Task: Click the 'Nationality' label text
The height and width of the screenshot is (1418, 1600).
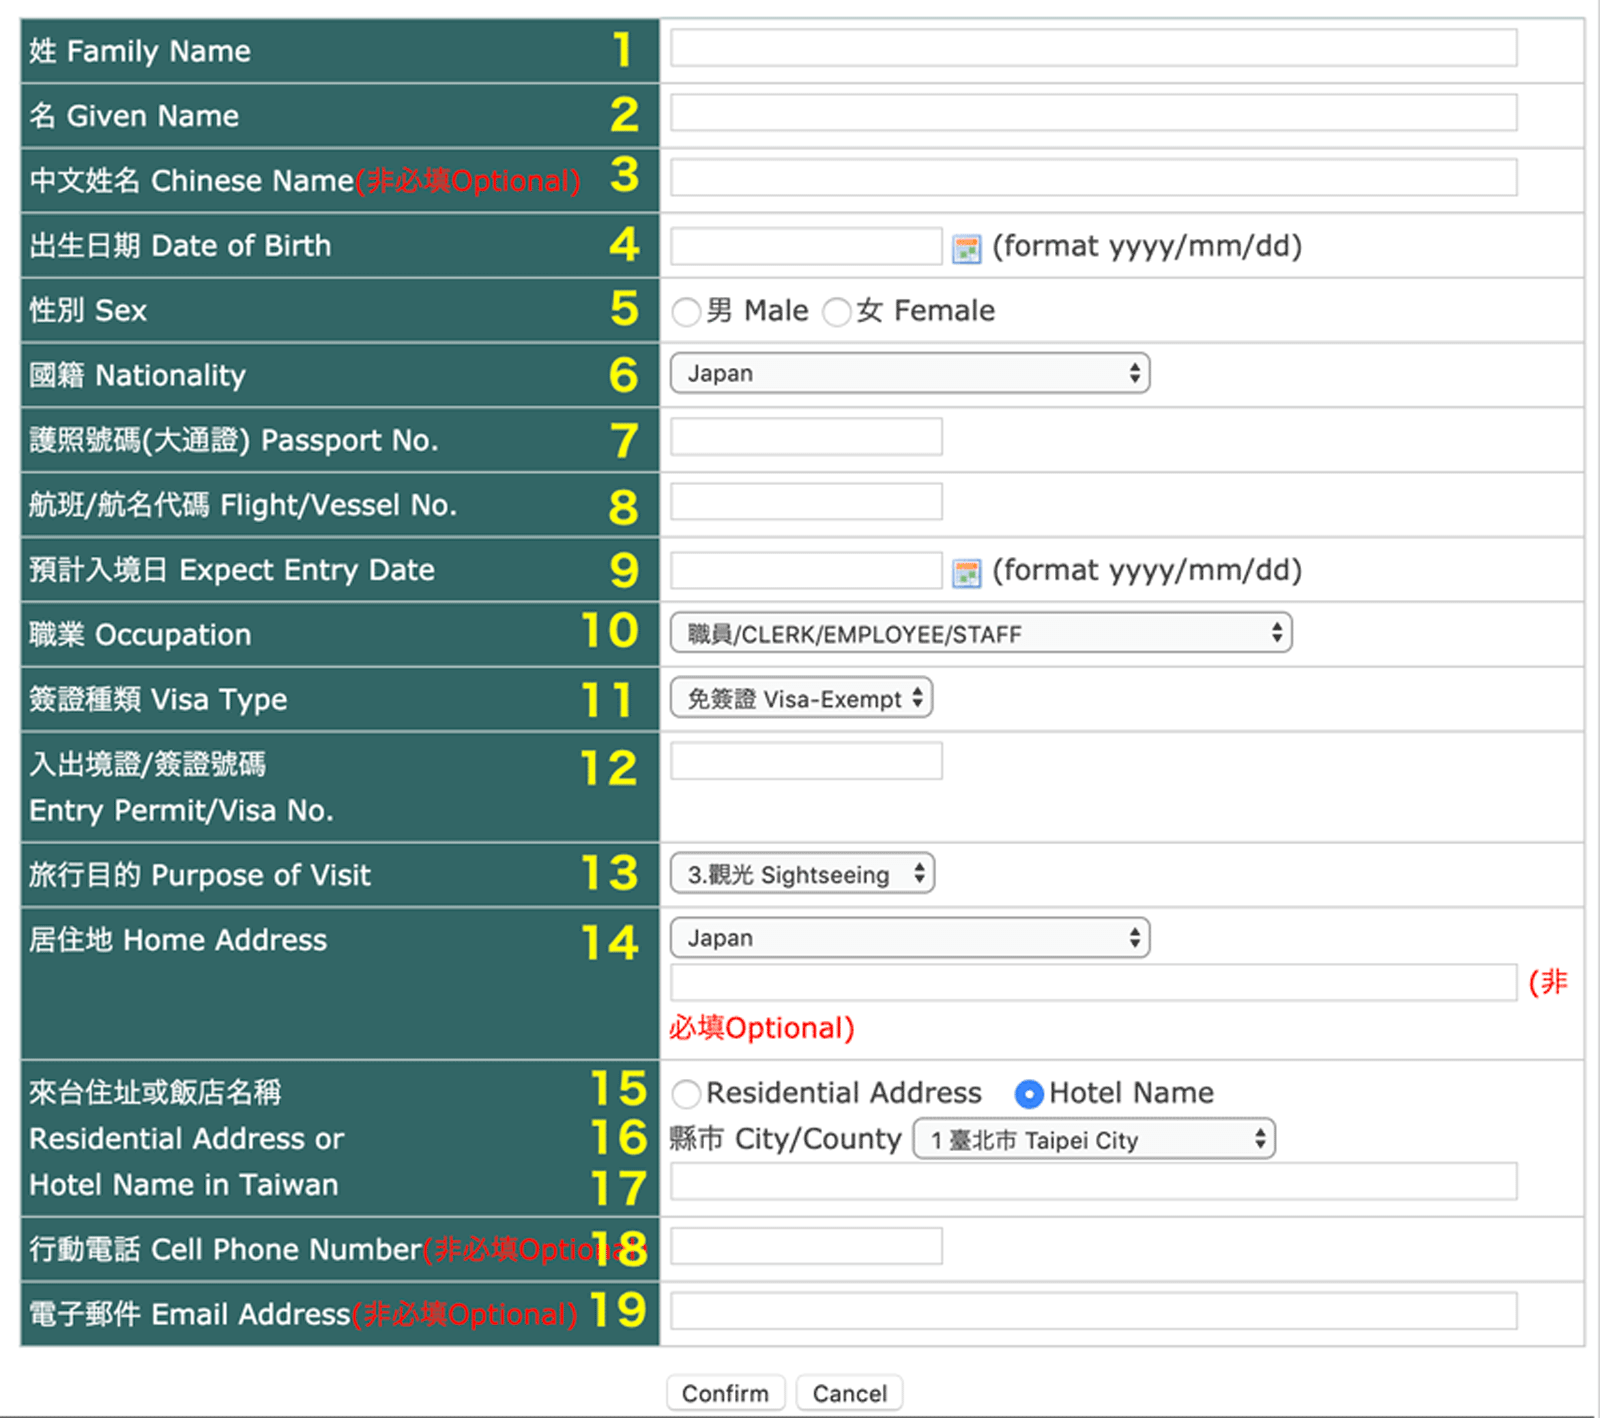Action: click(x=170, y=376)
